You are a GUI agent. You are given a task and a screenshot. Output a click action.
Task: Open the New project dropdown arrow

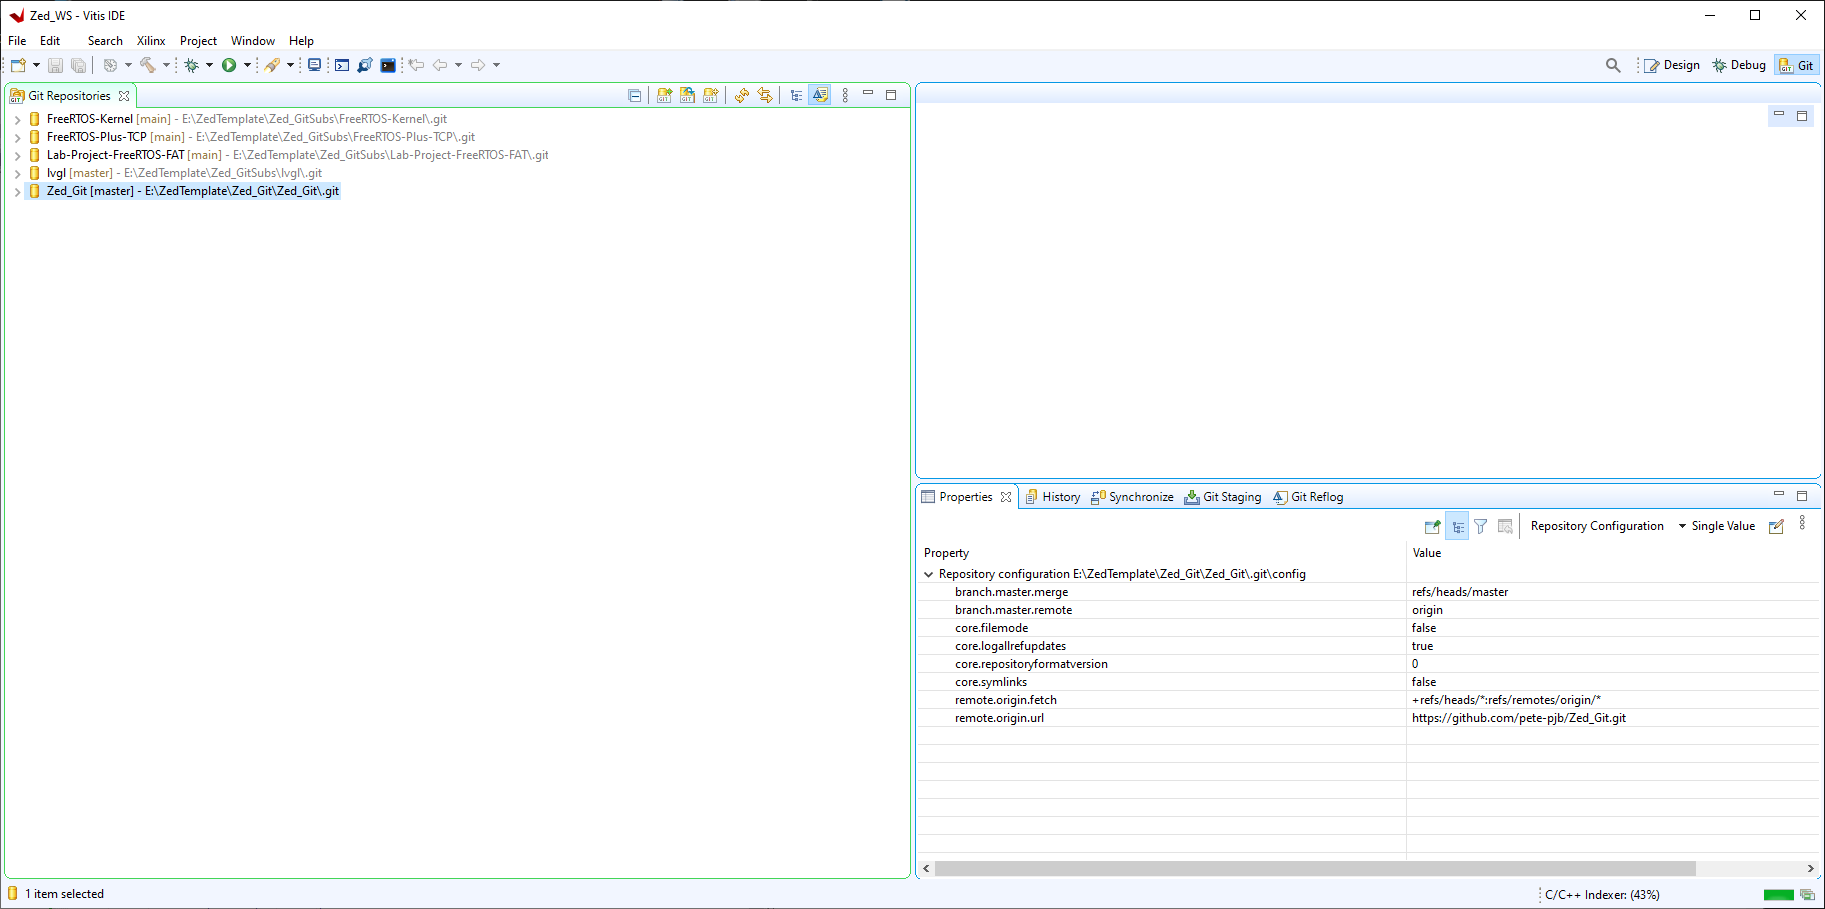tap(36, 65)
